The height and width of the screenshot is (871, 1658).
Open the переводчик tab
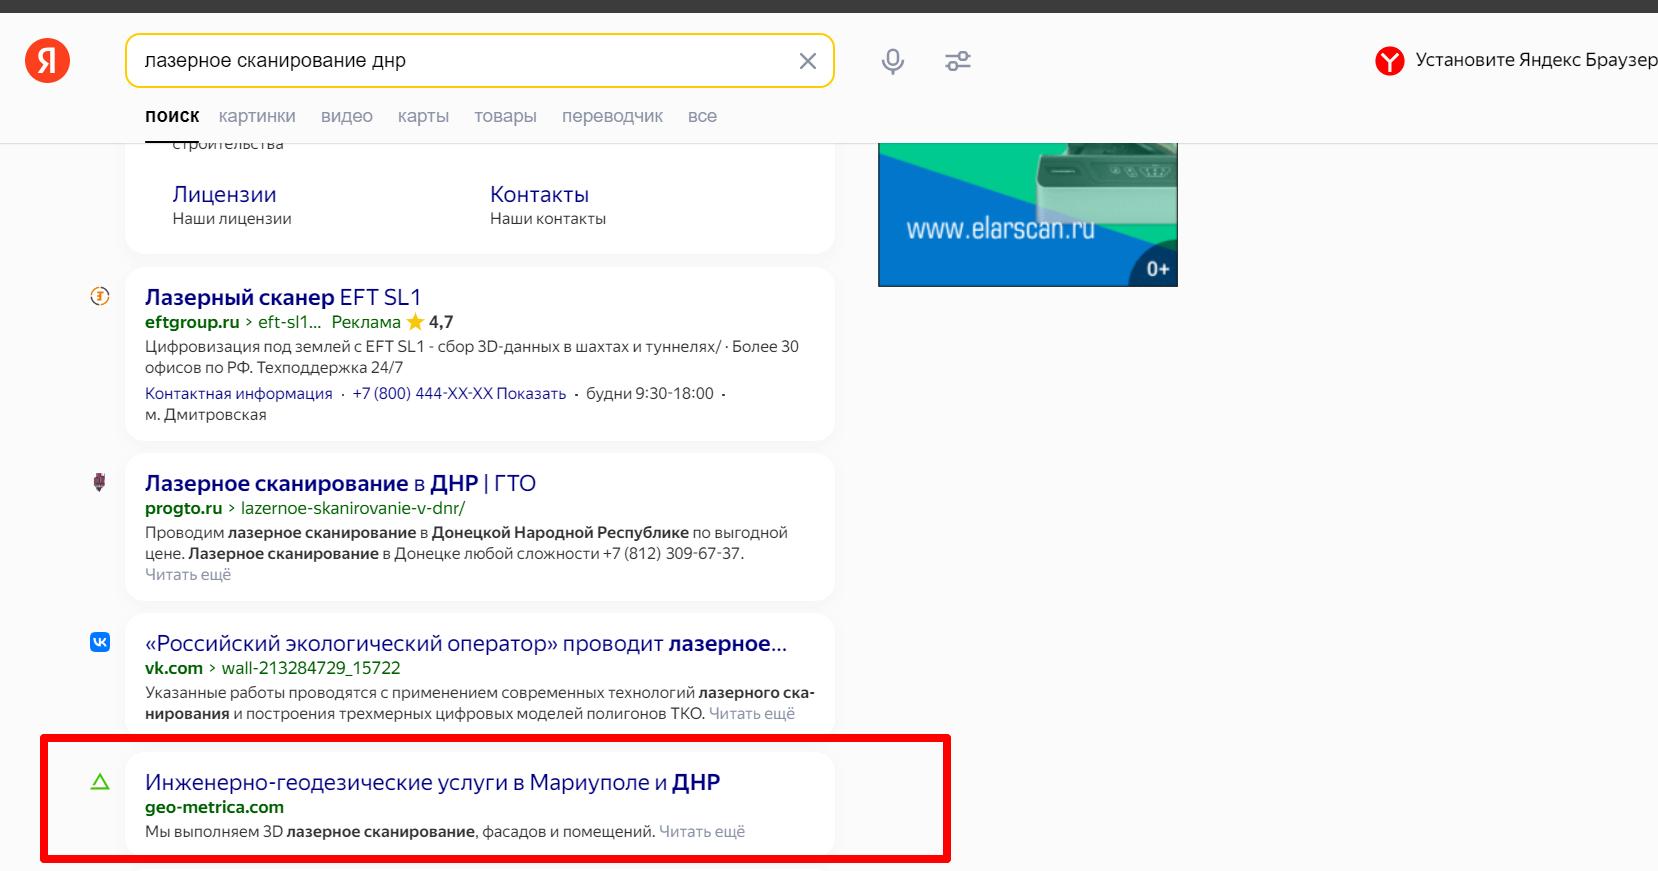[x=612, y=116]
